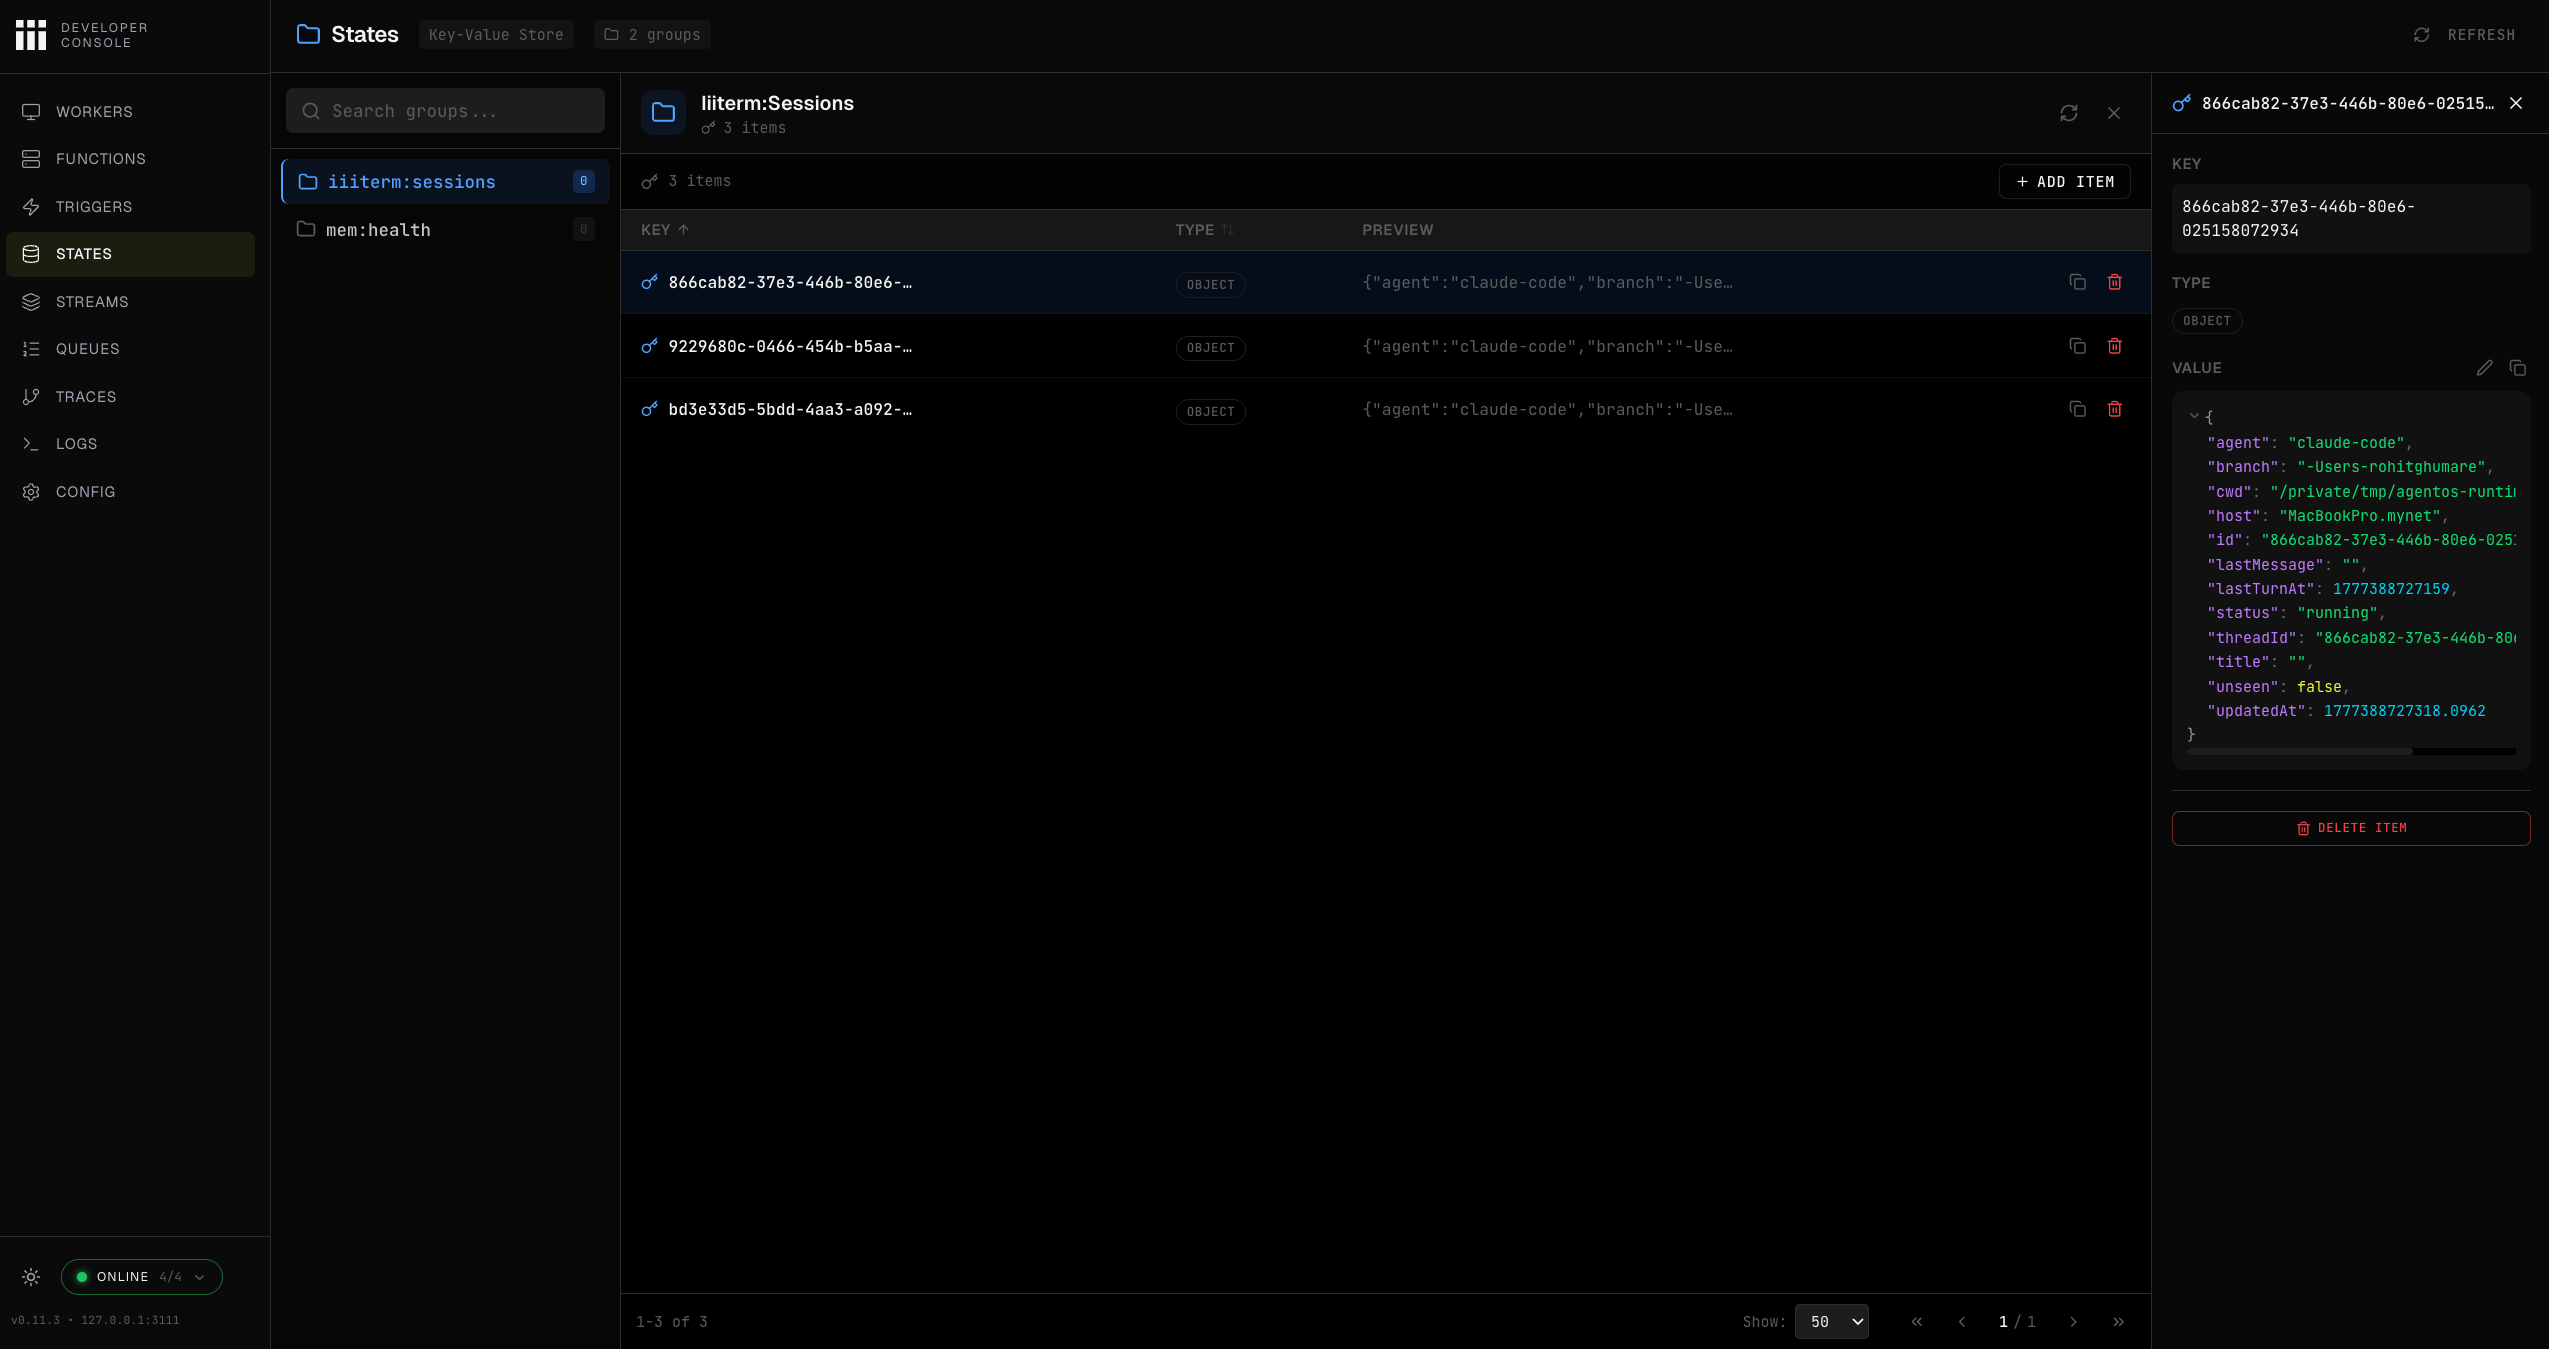Viewport: 2549px width, 1349px height.
Task: Click the Add Item button
Action: coord(2065,182)
